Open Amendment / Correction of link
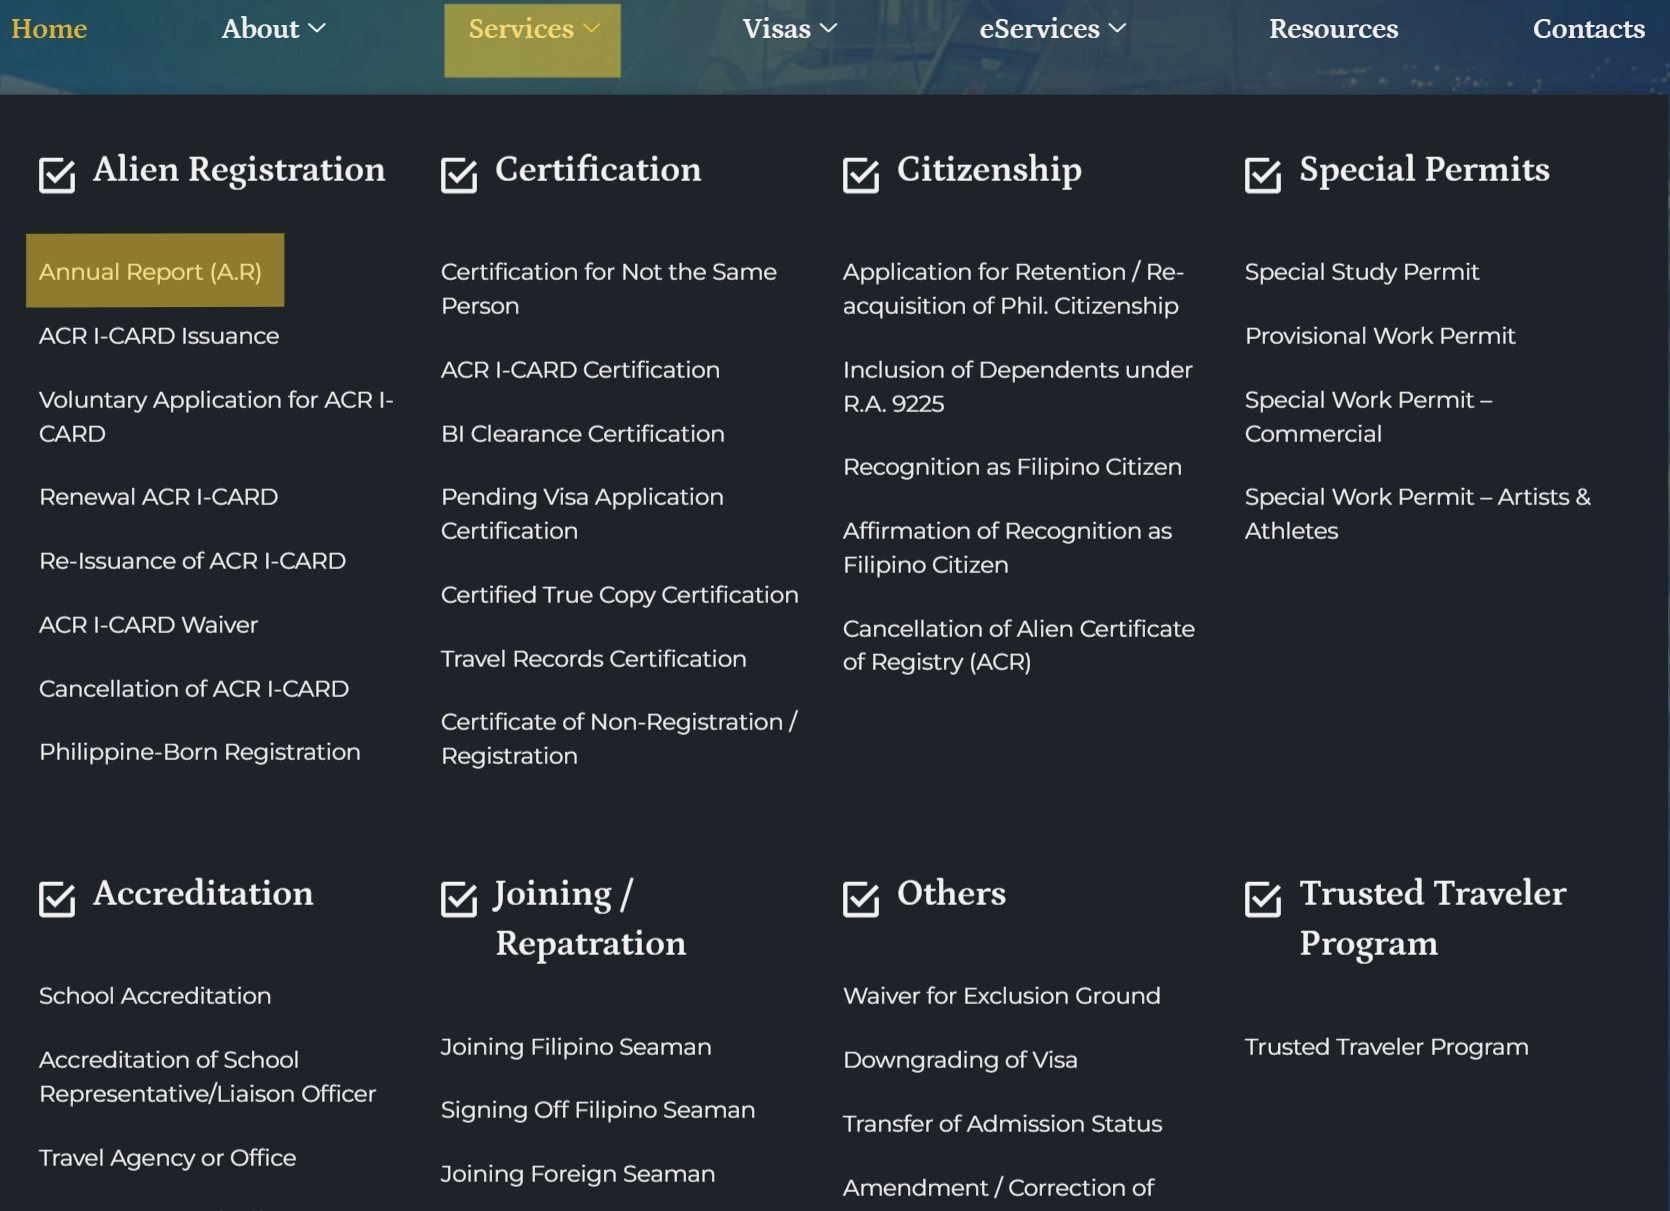 click(998, 1188)
